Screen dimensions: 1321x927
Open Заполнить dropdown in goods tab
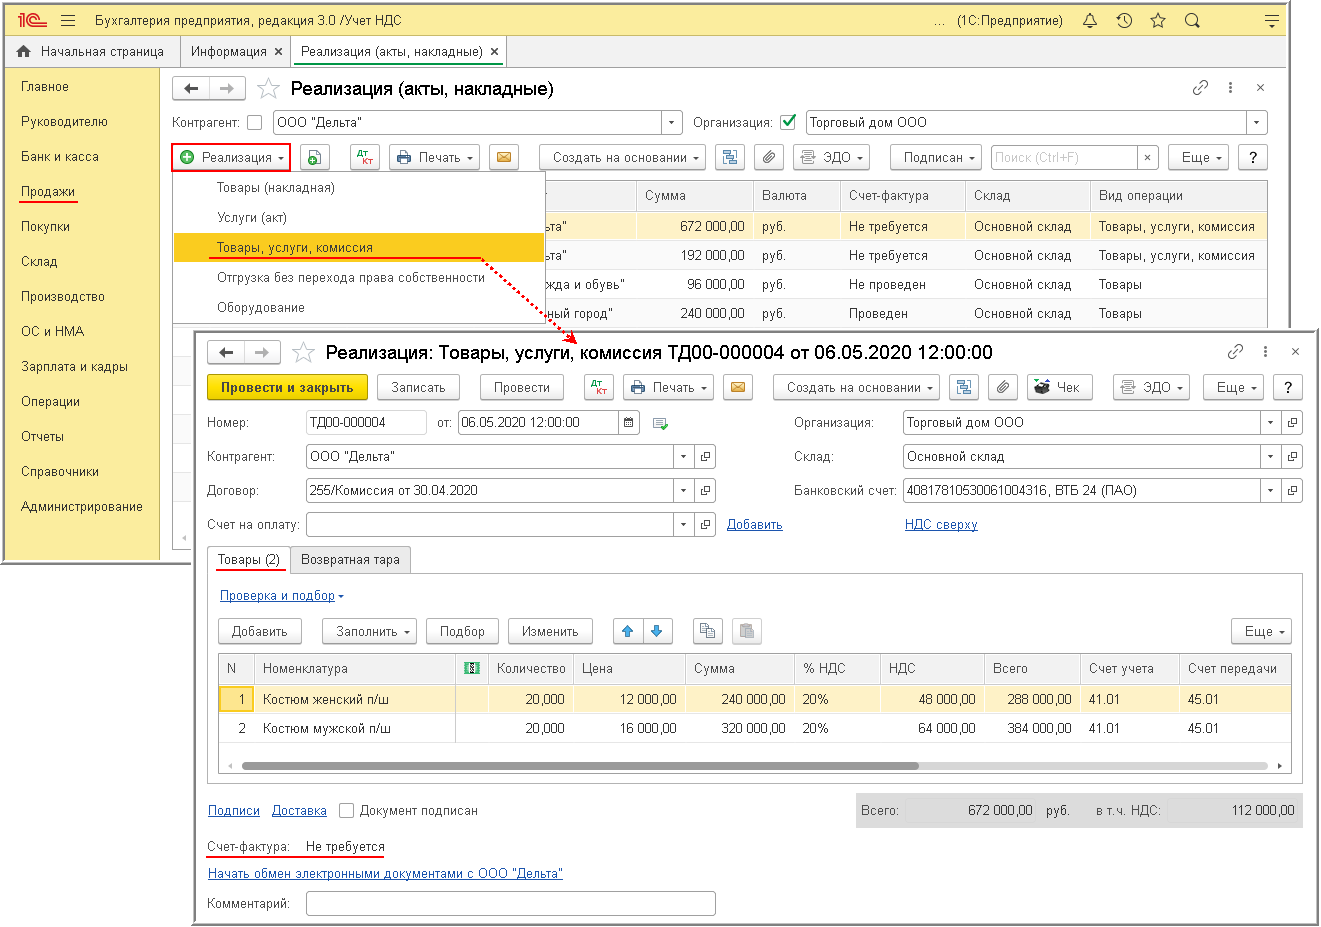369,631
